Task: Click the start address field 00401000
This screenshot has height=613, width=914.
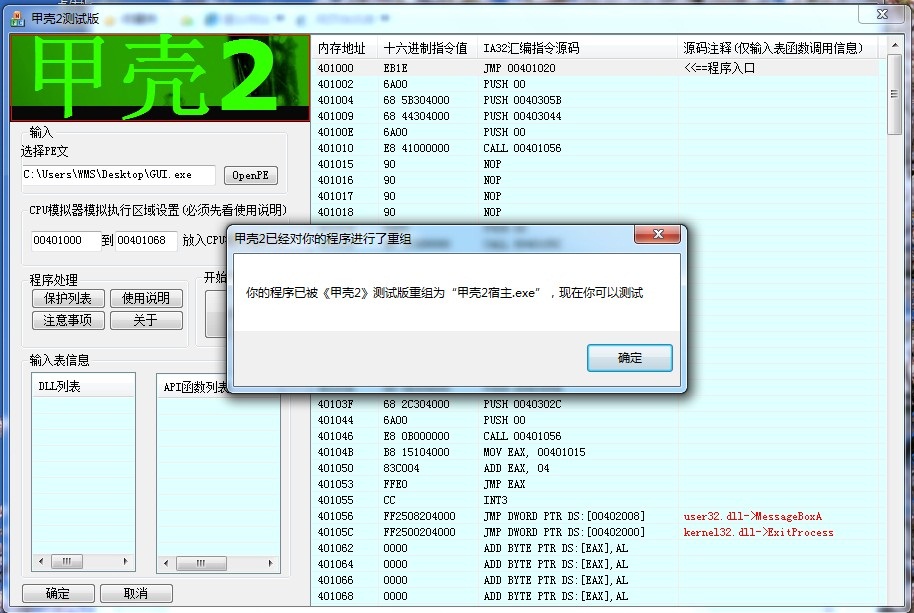Action: click(x=65, y=240)
